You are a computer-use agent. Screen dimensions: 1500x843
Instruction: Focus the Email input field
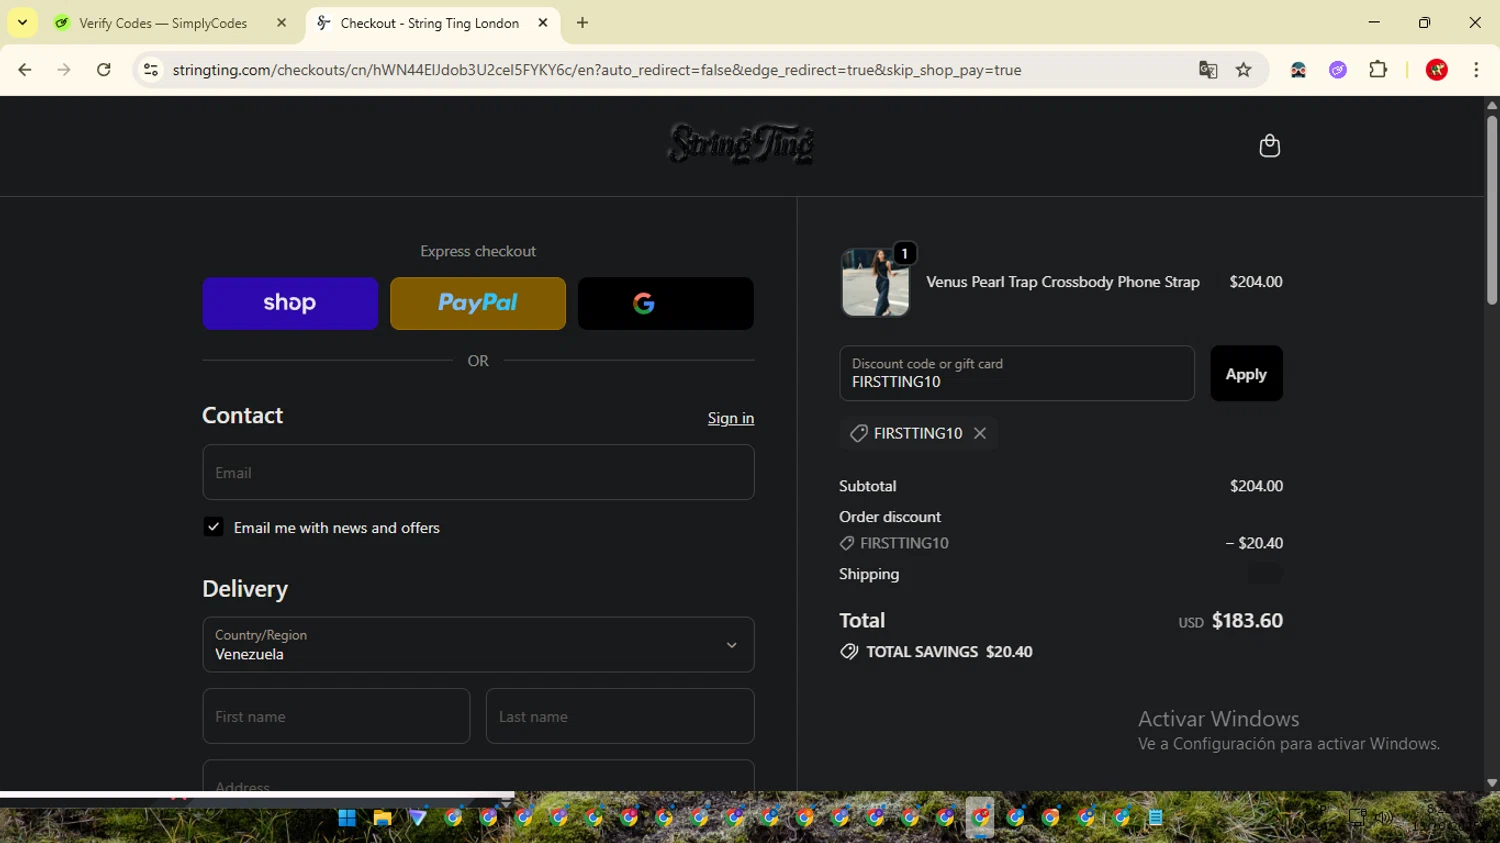pyautogui.click(x=478, y=472)
